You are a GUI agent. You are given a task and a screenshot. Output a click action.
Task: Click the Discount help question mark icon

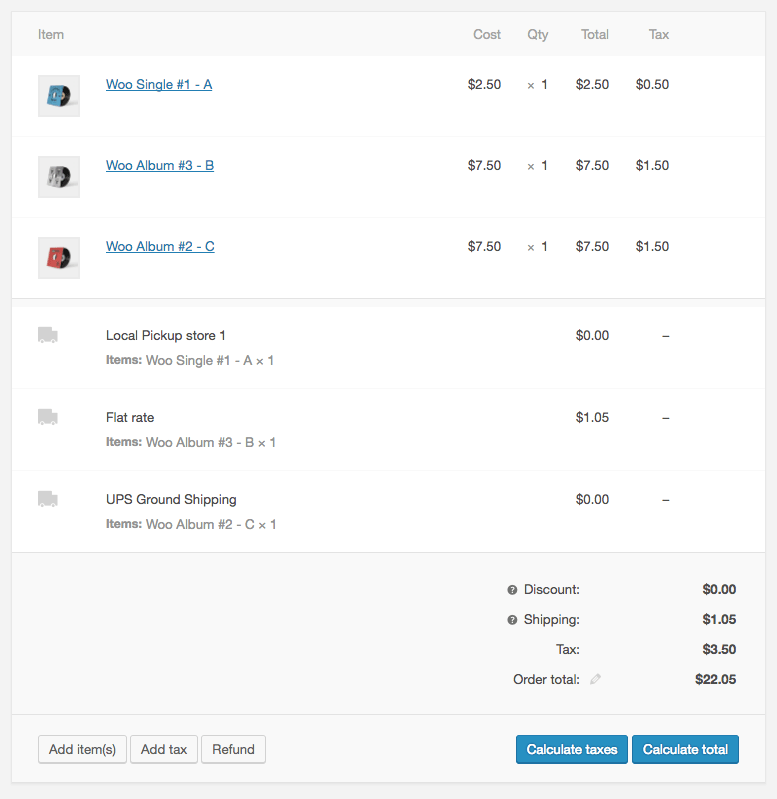coord(512,590)
